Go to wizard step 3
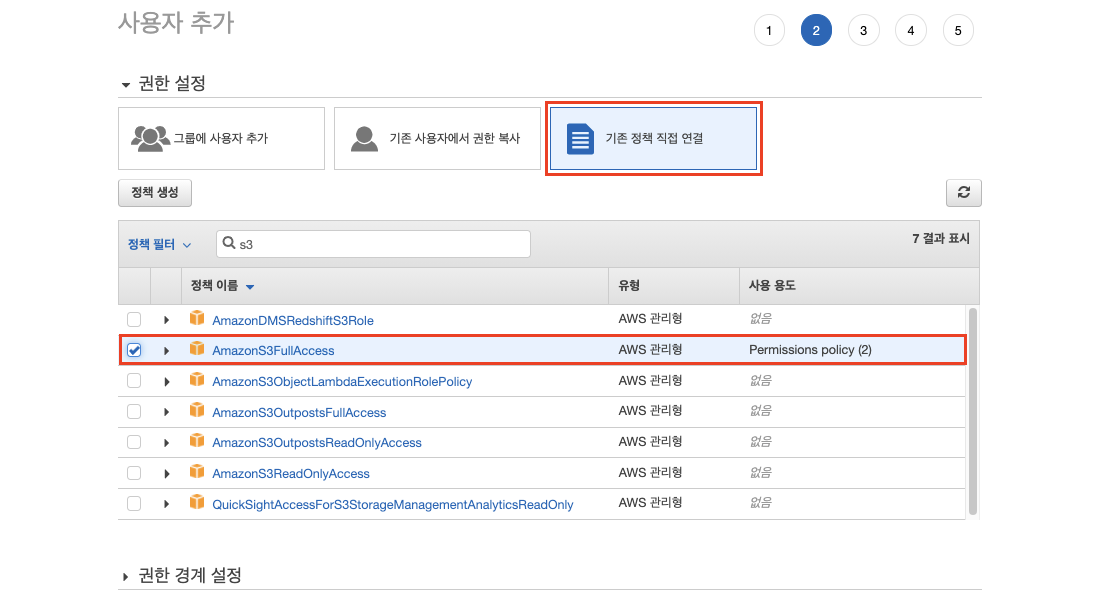This screenshot has width=1117, height=608. point(863,31)
